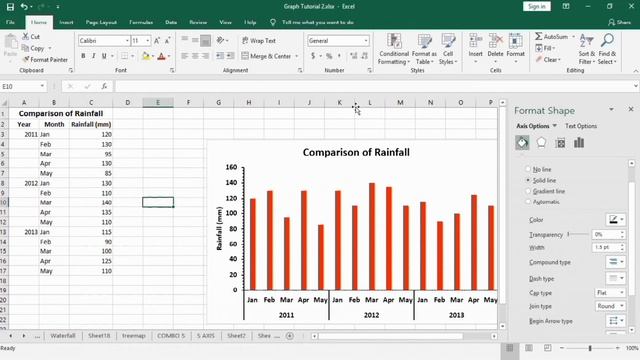Open Sort & Filter
Screen dimensions: 640x360
[587, 49]
